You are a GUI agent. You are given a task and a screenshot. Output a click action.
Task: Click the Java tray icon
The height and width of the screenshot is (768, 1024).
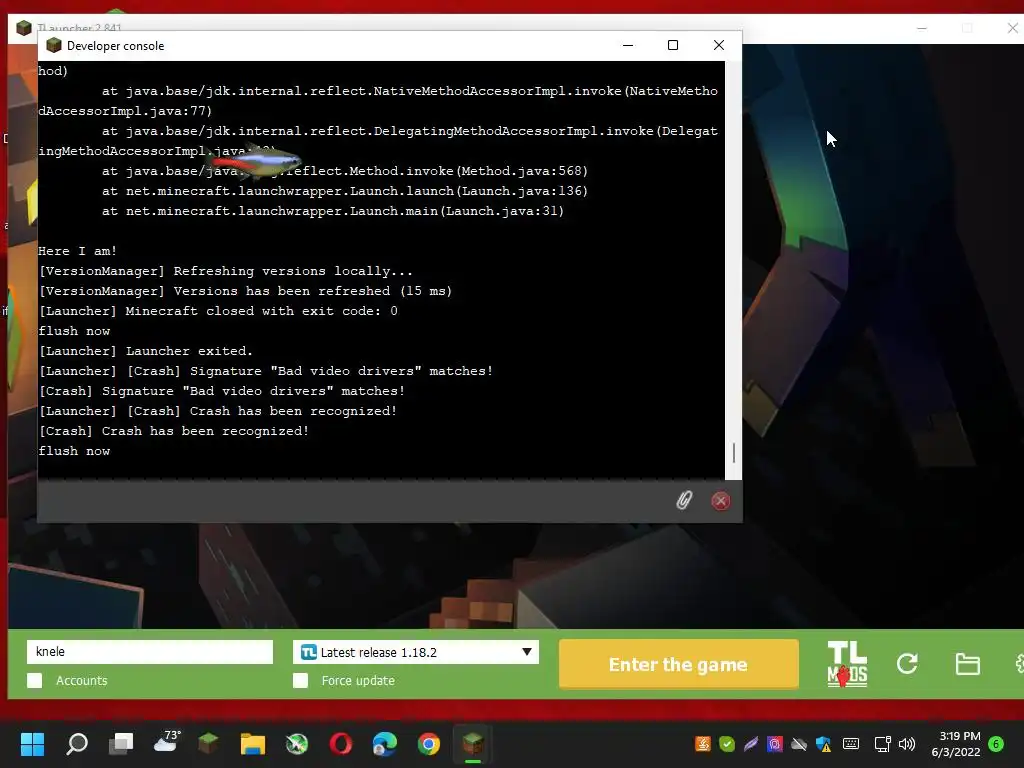(x=703, y=744)
